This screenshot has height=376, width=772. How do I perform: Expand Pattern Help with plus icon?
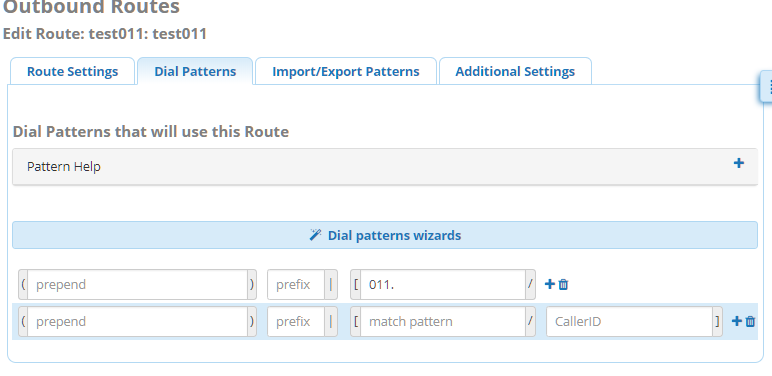[x=739, y=163]
